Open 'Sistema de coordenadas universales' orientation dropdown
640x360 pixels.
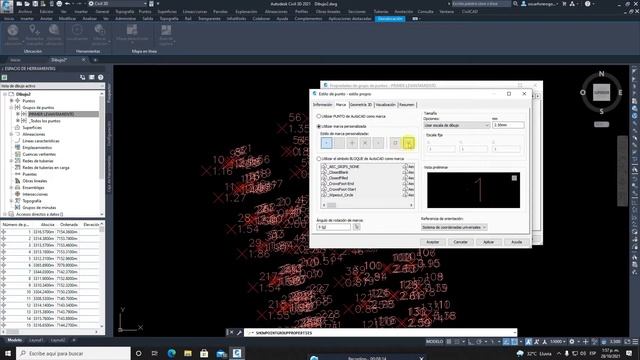[454, 227]
